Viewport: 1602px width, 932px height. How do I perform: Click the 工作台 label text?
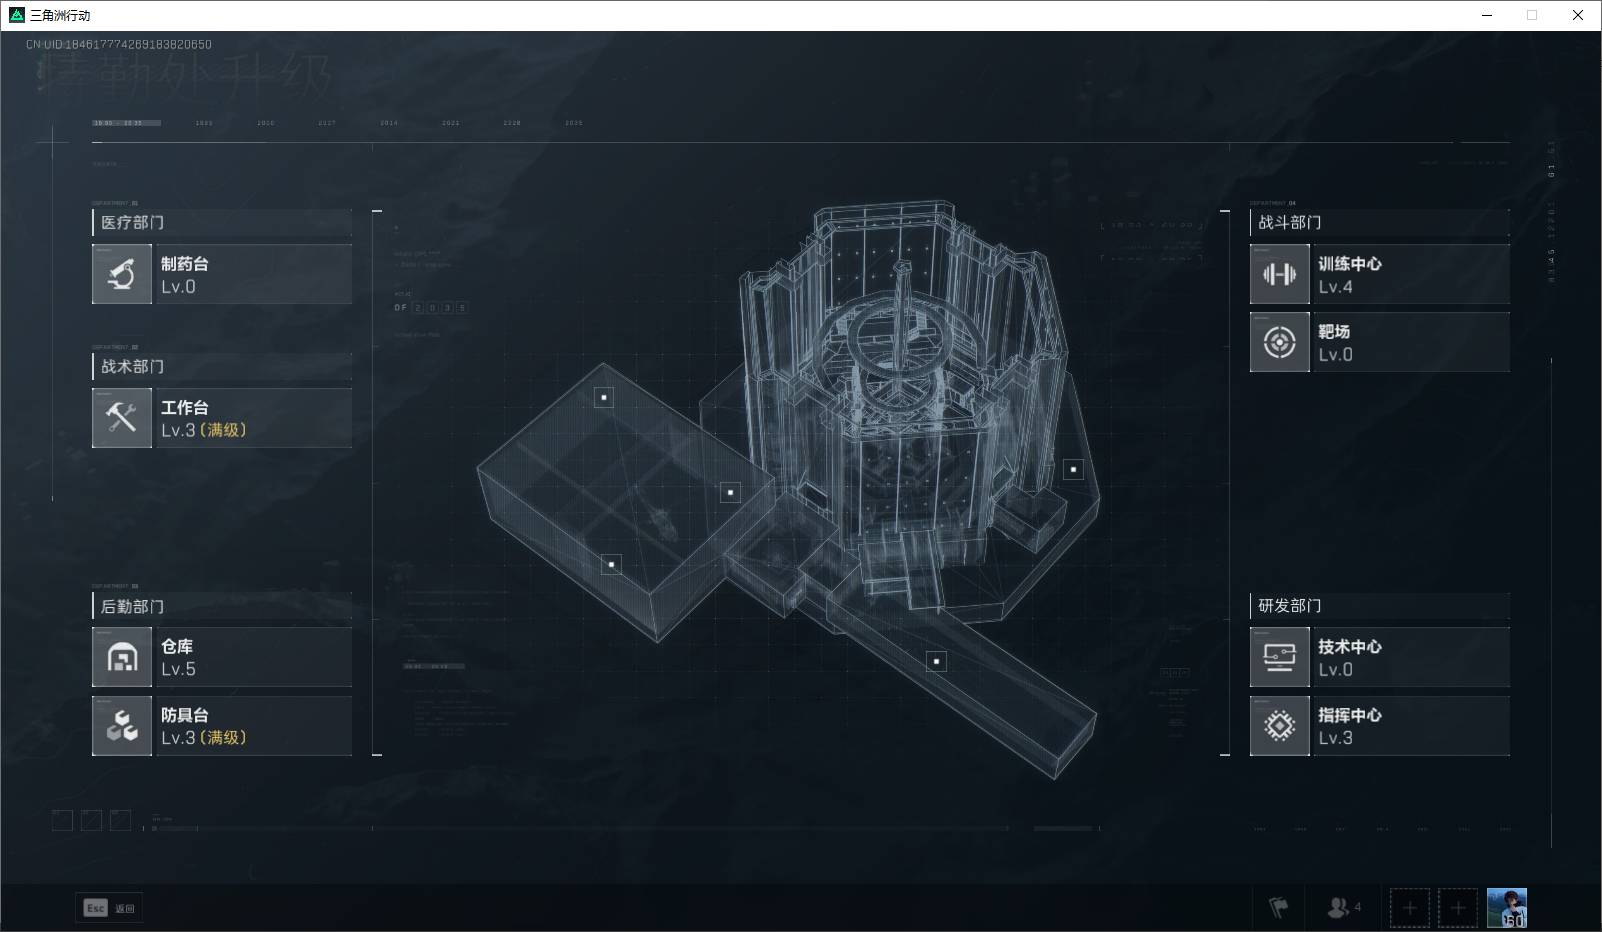pyautogui.click(x=185, y=407)
